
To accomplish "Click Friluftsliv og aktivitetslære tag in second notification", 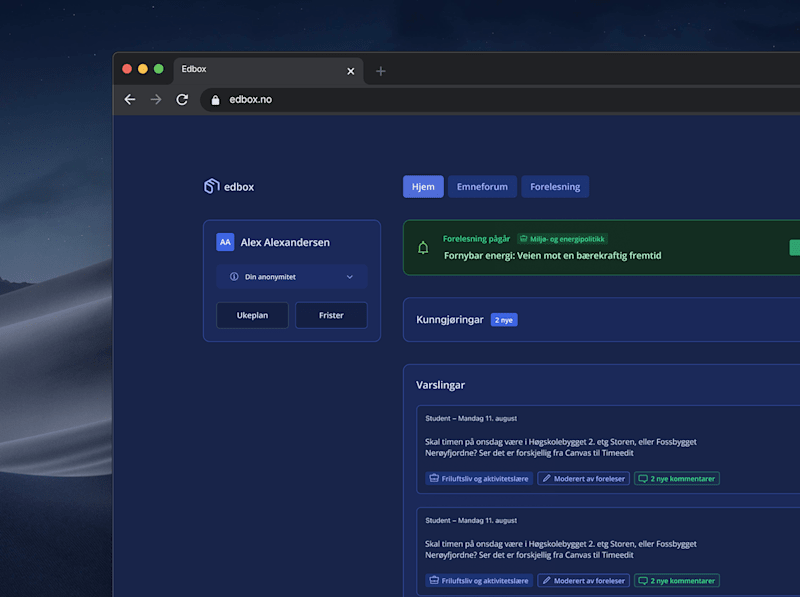I will [479, 581].
